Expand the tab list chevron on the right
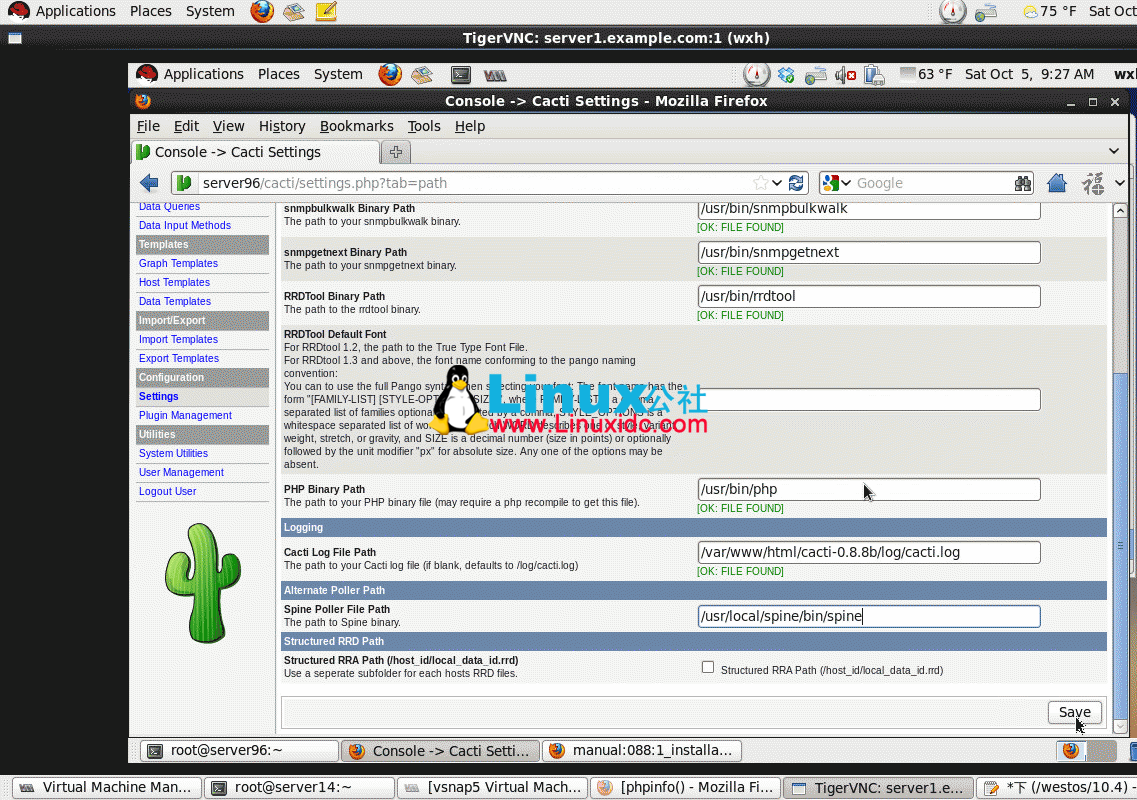1137x800 pixels. pos(1112,150)
